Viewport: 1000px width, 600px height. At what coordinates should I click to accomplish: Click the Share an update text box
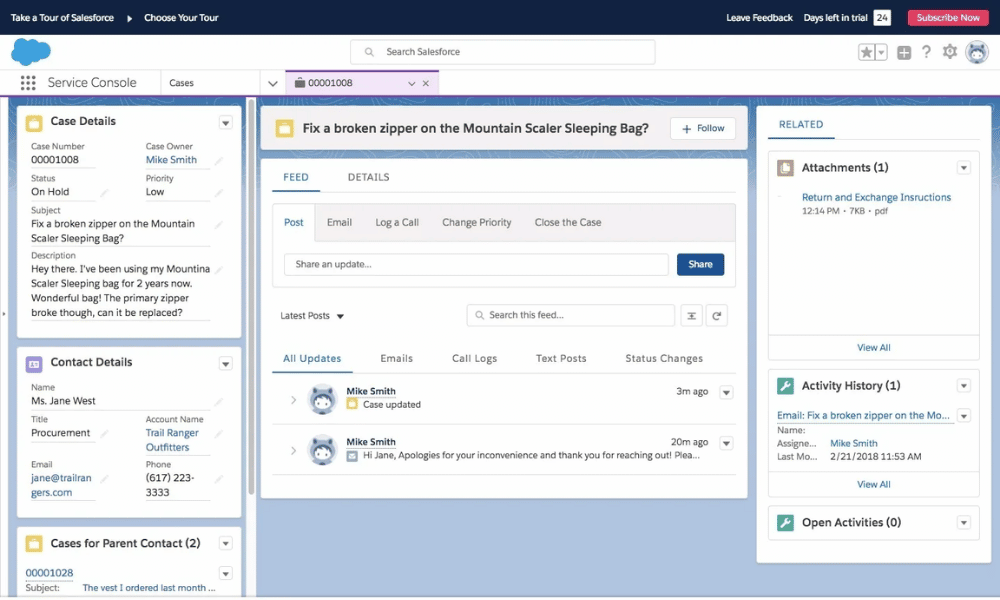point(476,265)
